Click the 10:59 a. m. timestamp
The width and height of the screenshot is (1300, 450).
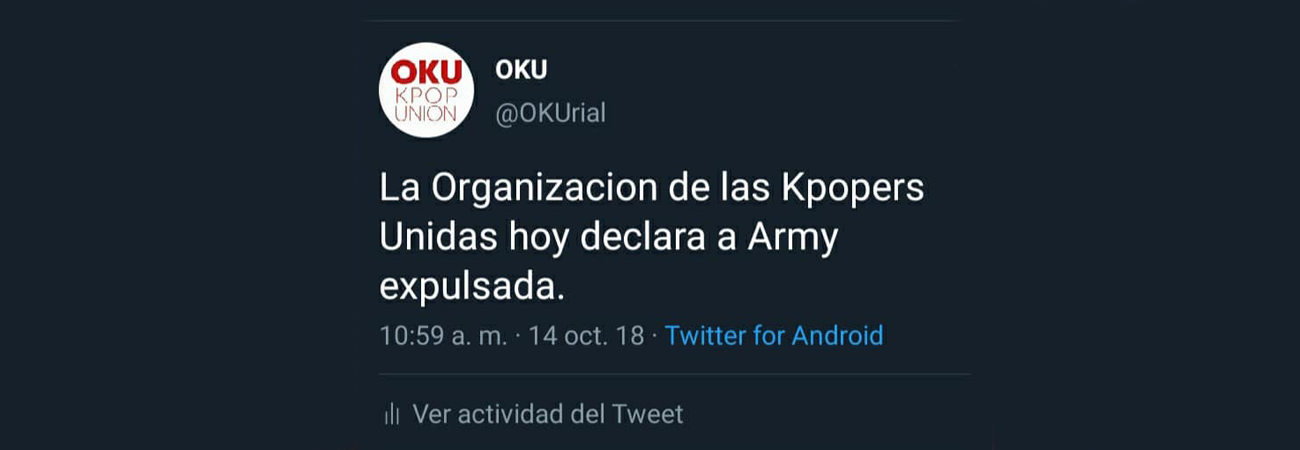click(x=443, y=335)
